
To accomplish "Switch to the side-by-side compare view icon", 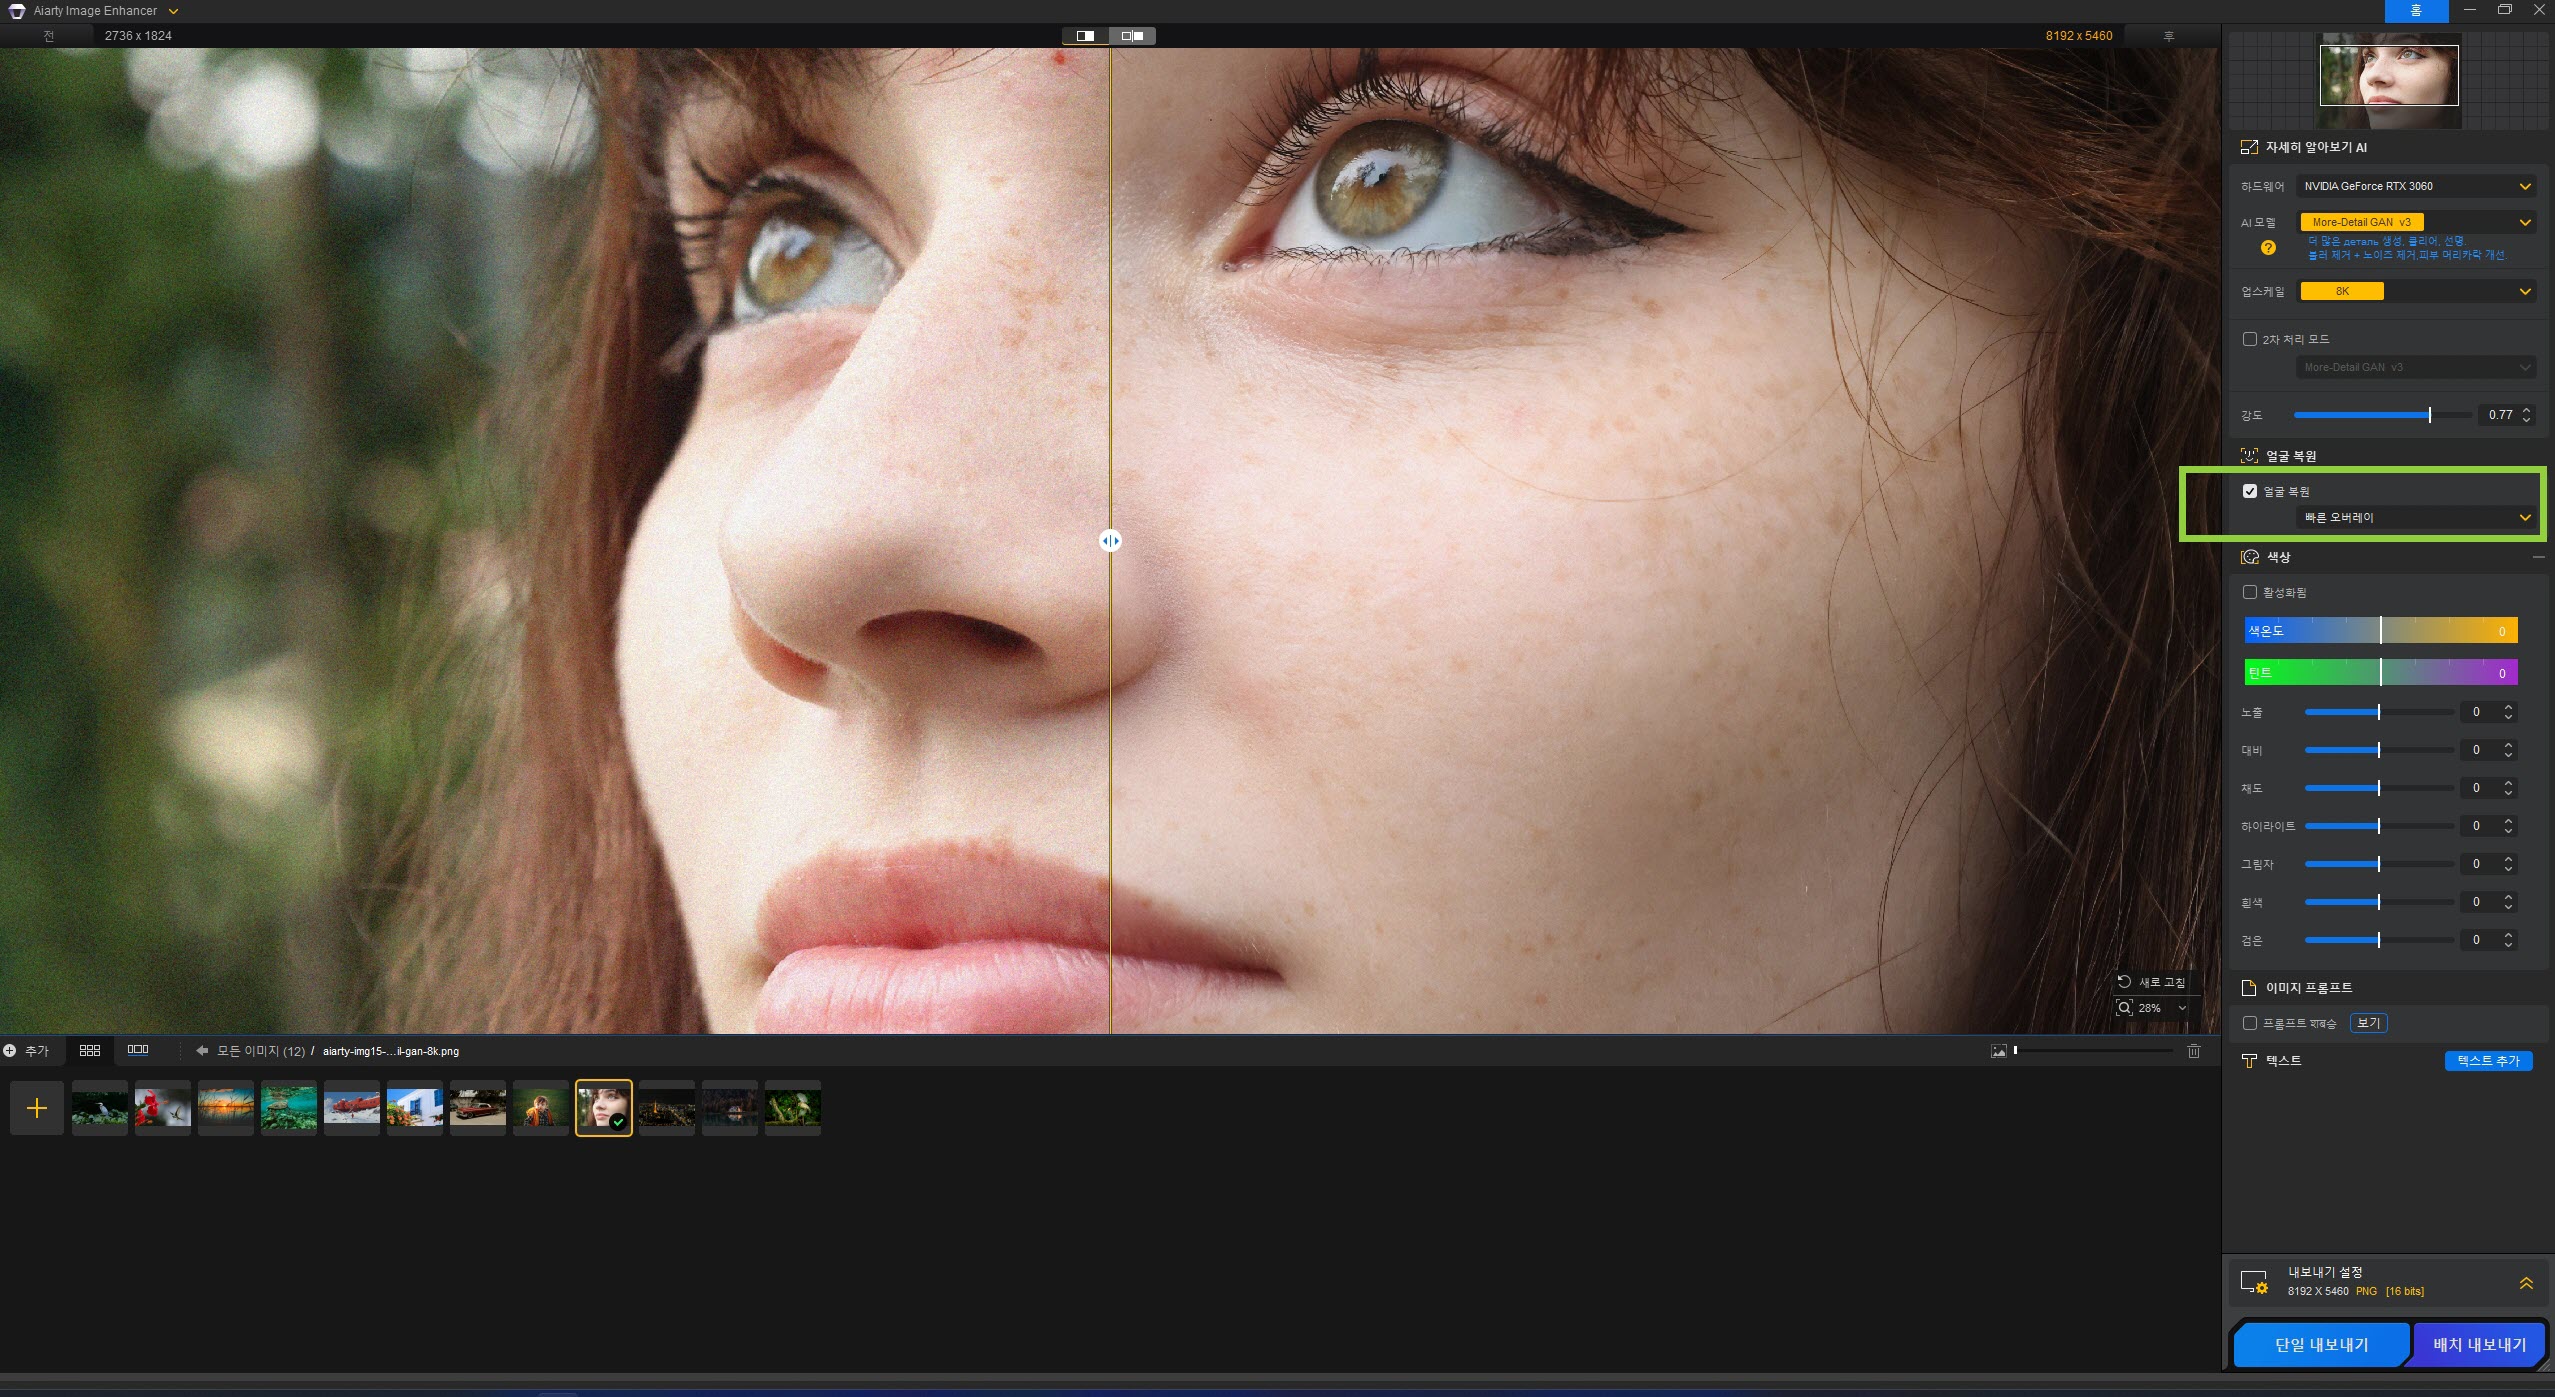I will pyautogui.click(x=1132, y=36).
